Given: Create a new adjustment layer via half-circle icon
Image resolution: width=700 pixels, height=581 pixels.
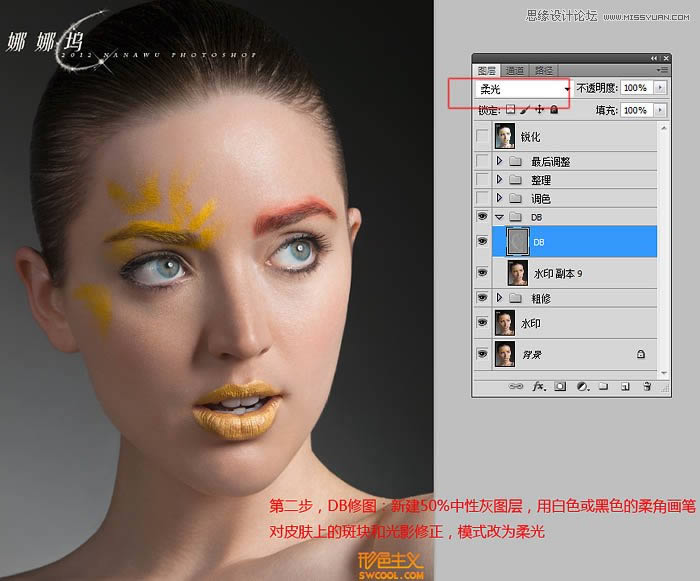Looking at the screenshot, I should point(581,385).
